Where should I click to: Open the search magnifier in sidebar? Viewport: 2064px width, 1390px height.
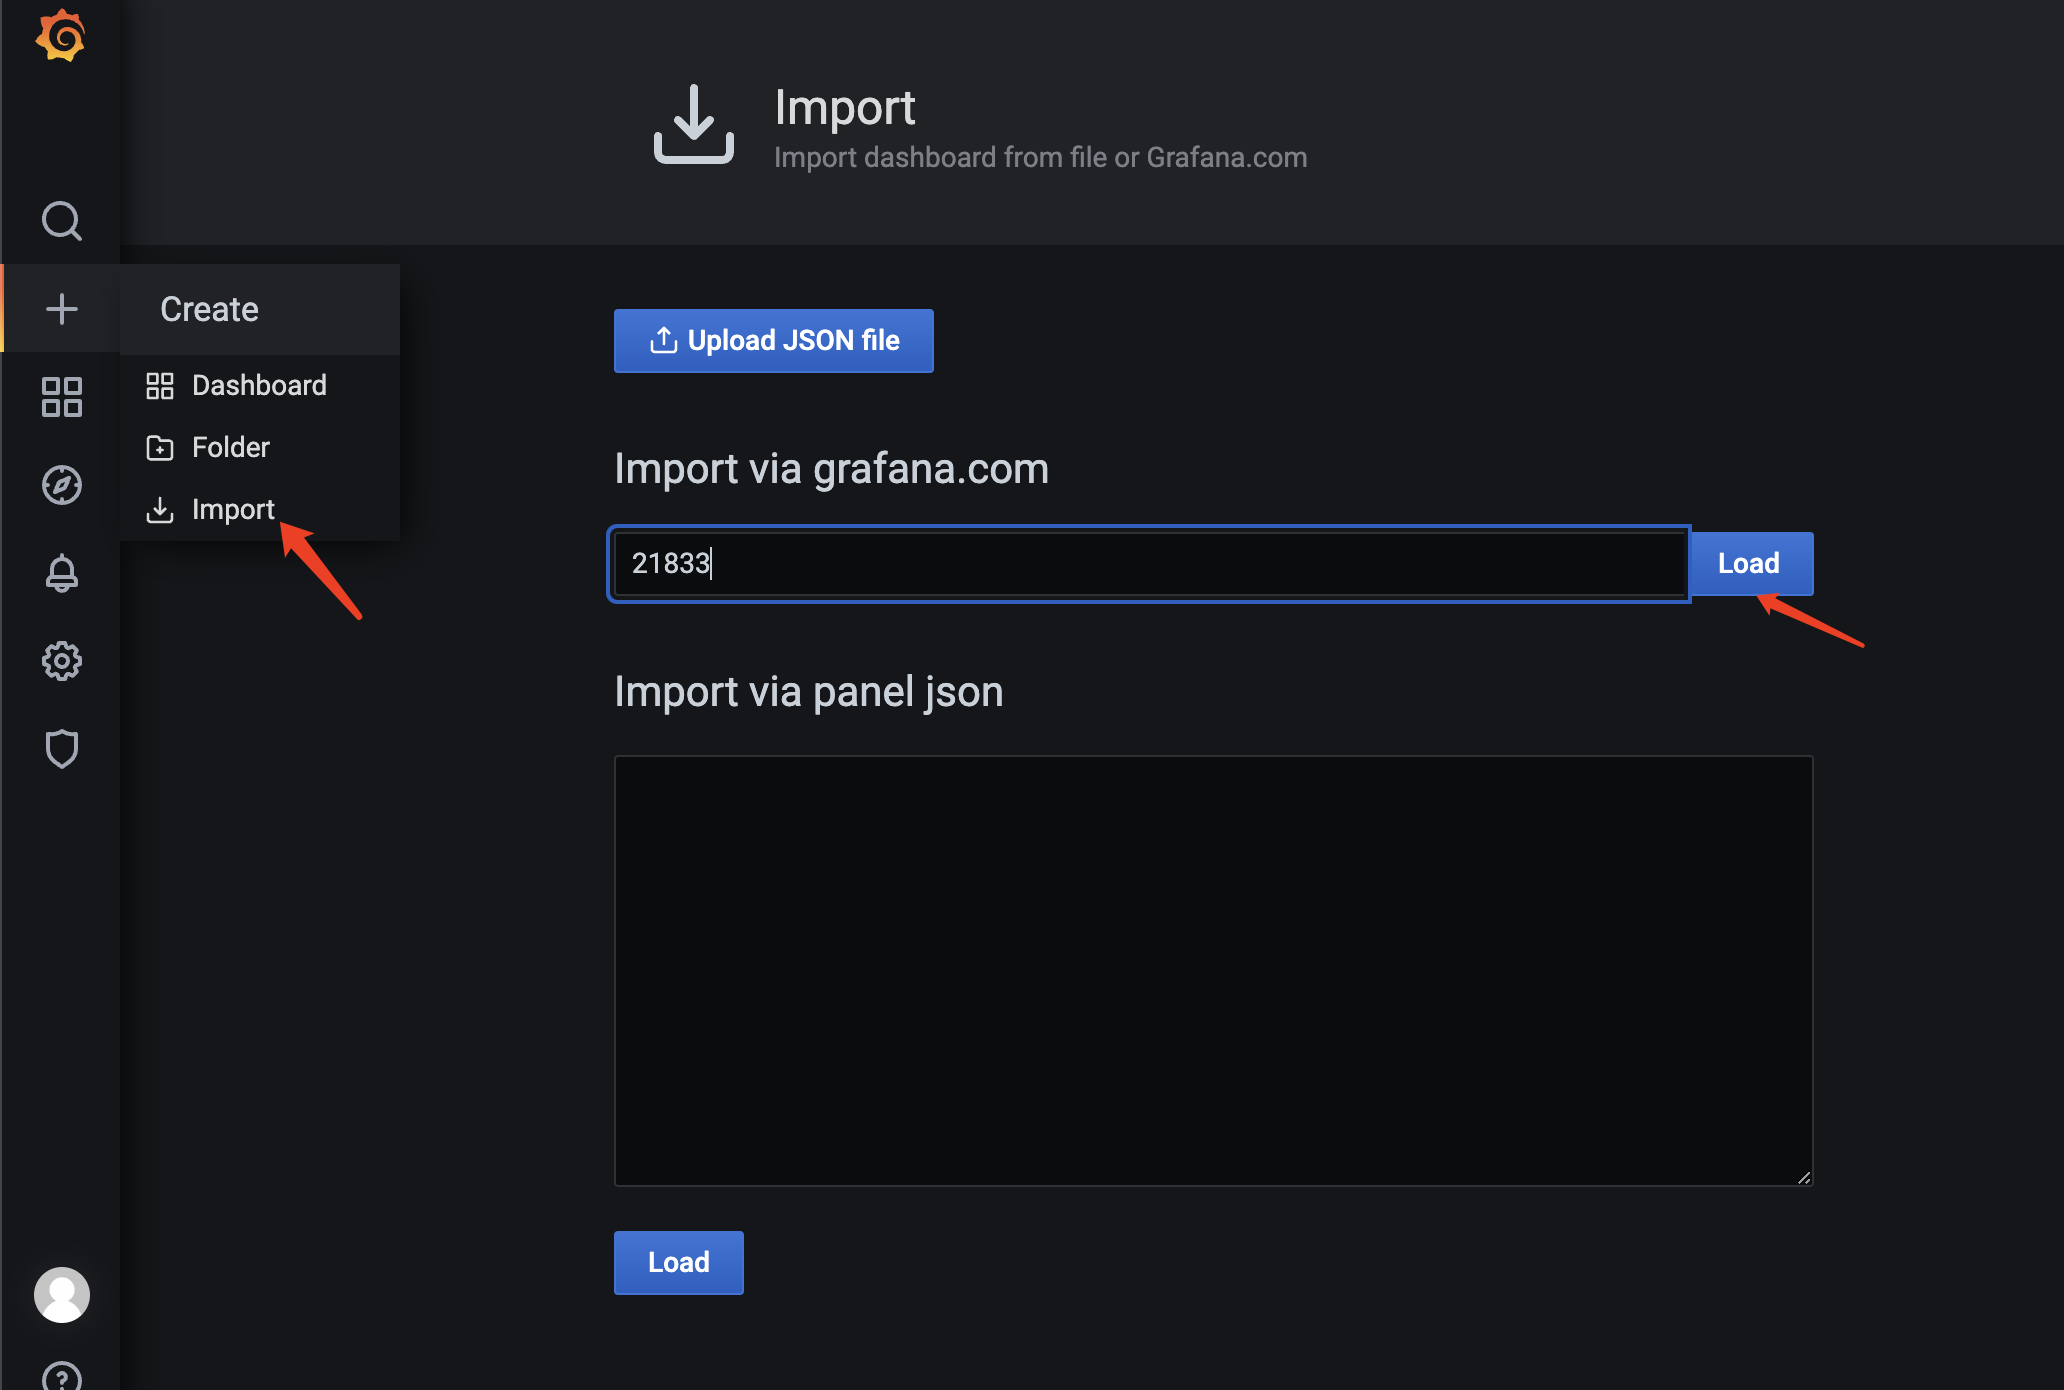pos(61,221)
